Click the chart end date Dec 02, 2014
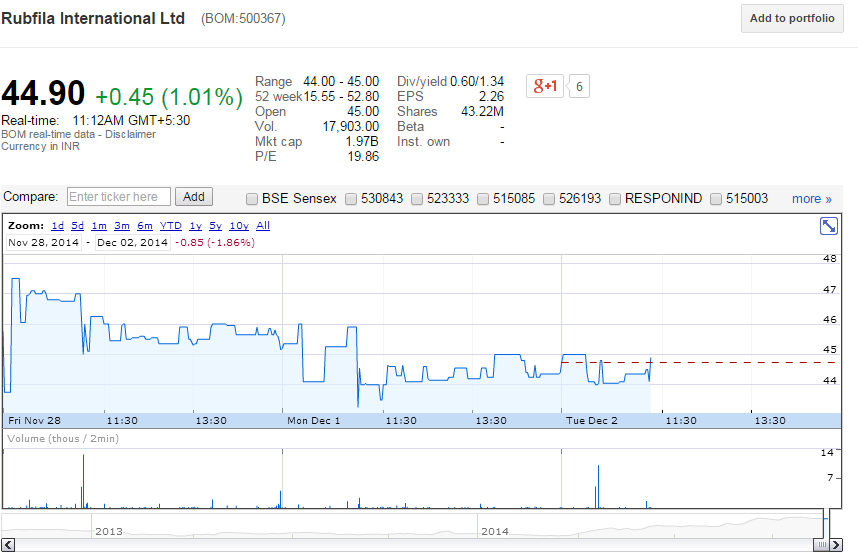 132,242
